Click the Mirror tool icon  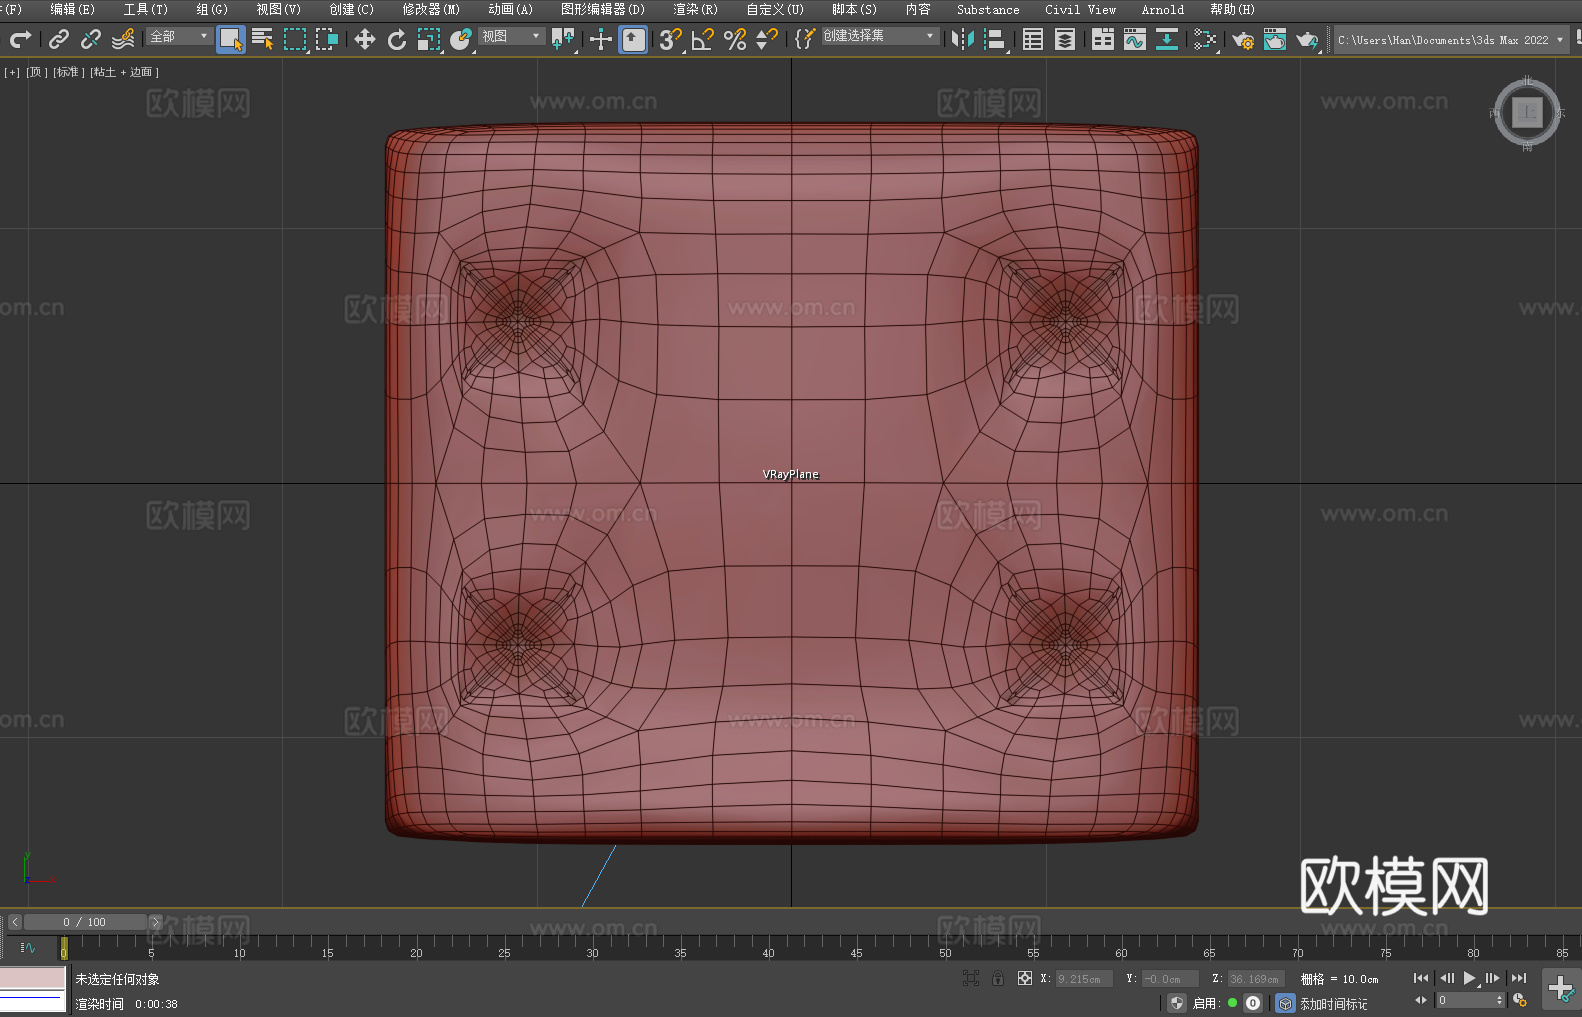pos(963,39)
